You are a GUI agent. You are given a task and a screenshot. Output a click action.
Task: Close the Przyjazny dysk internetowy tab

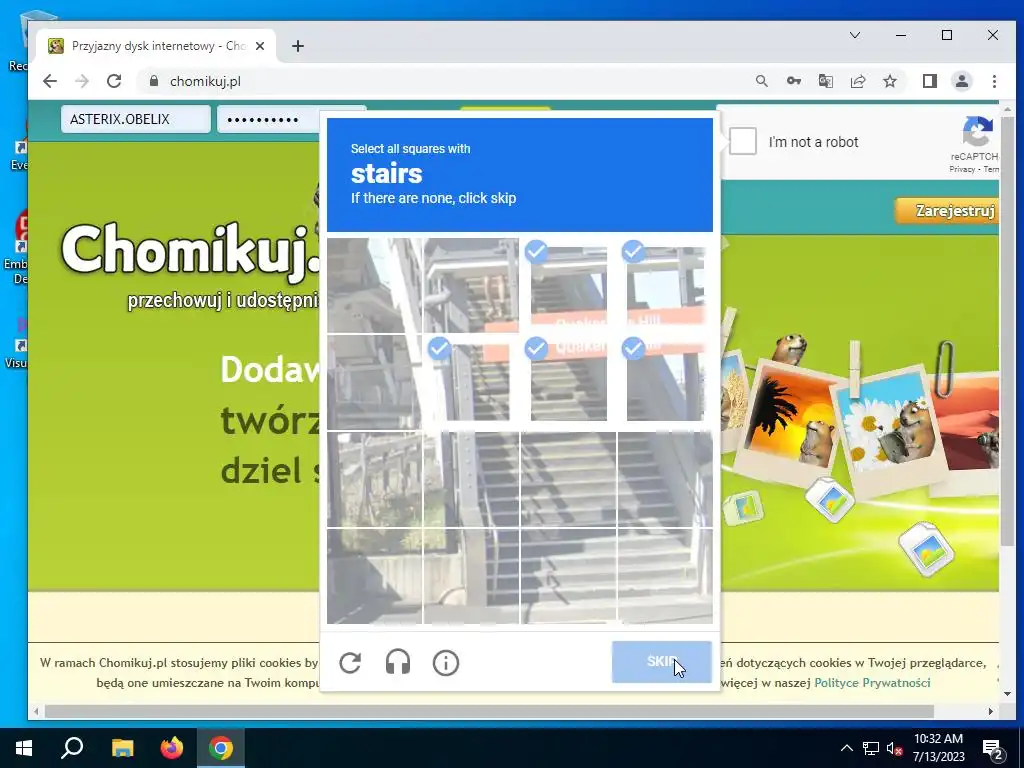[x=260, y=46]
